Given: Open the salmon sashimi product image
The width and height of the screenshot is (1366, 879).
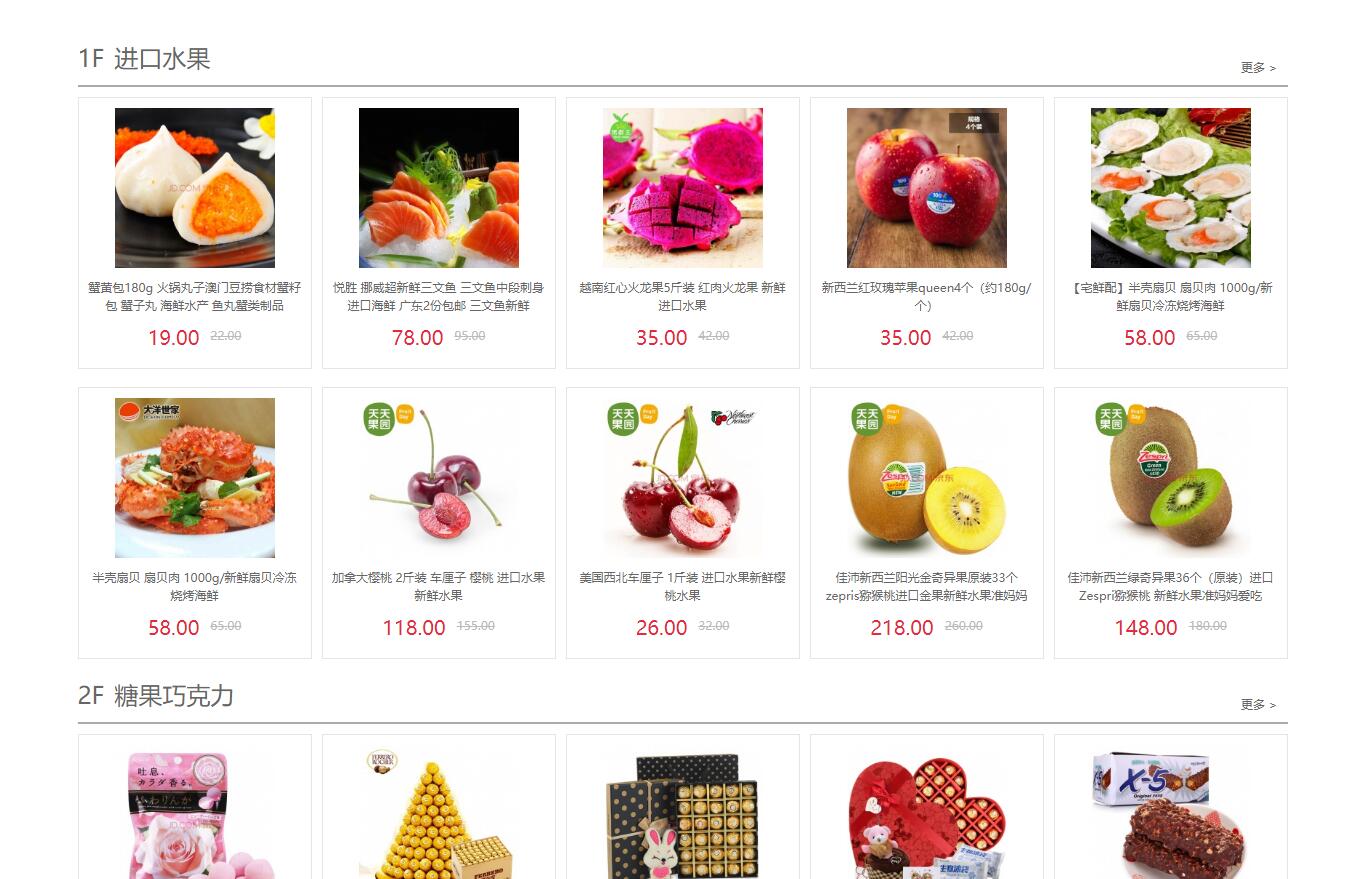Looking at the screenshot, I should click(x=439, y=188).
